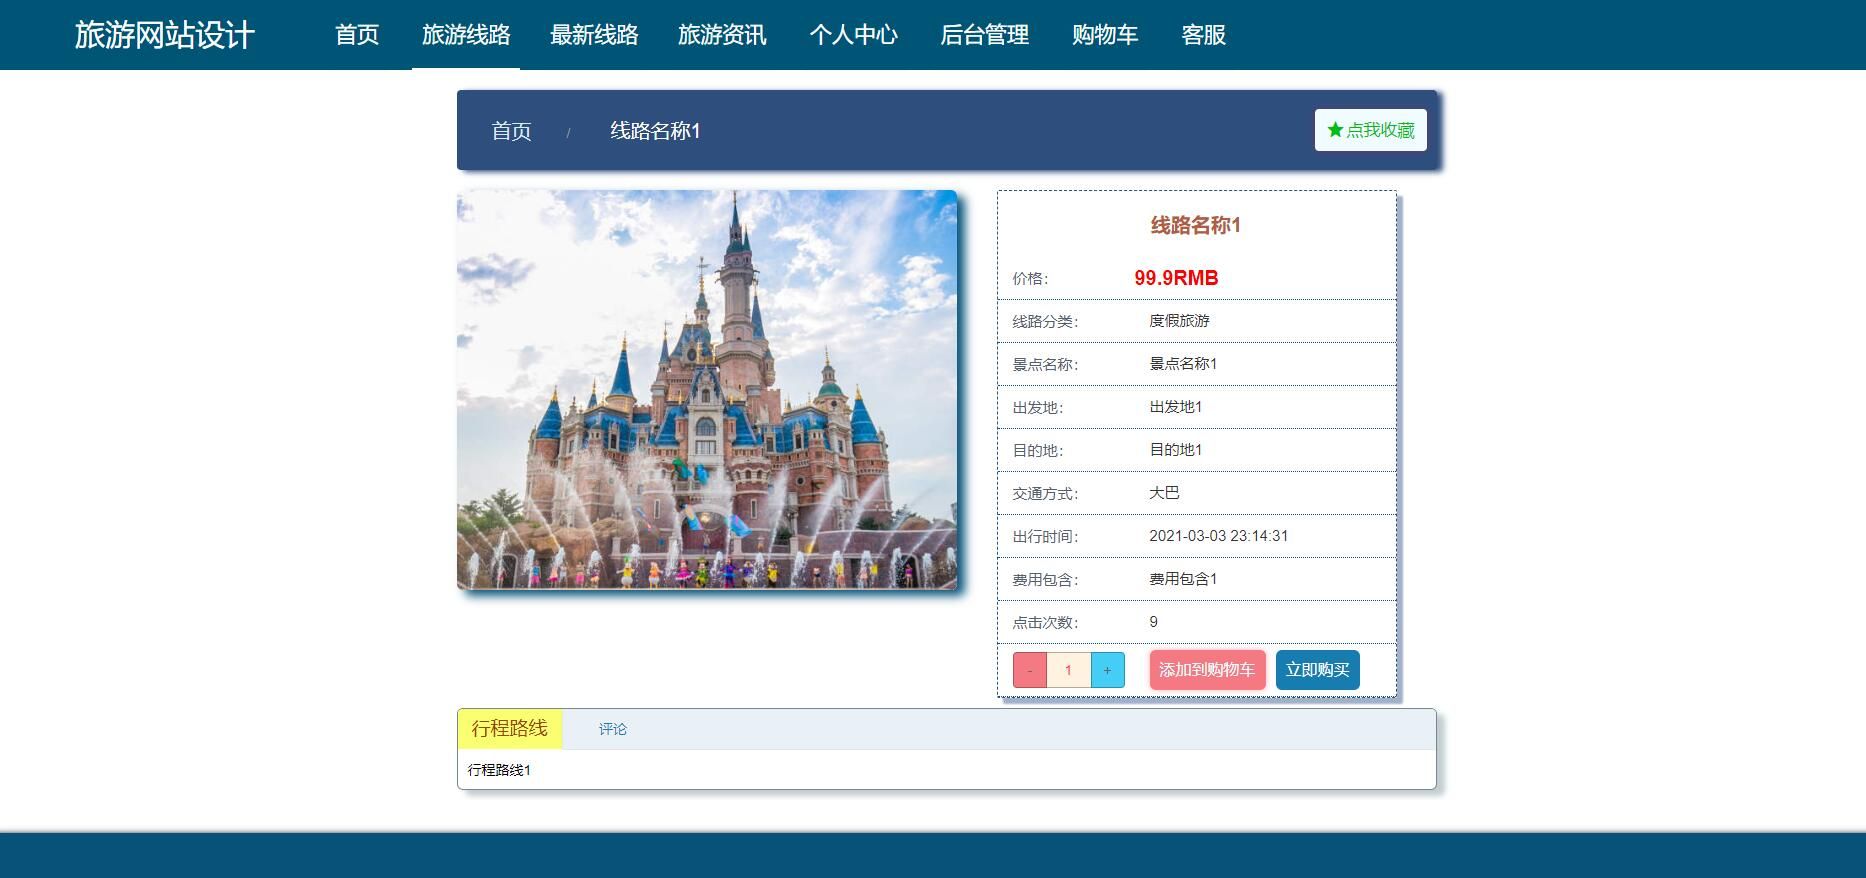Switch to the 评论 tab
1866x878 pixels.
click(x=613, y=729)
